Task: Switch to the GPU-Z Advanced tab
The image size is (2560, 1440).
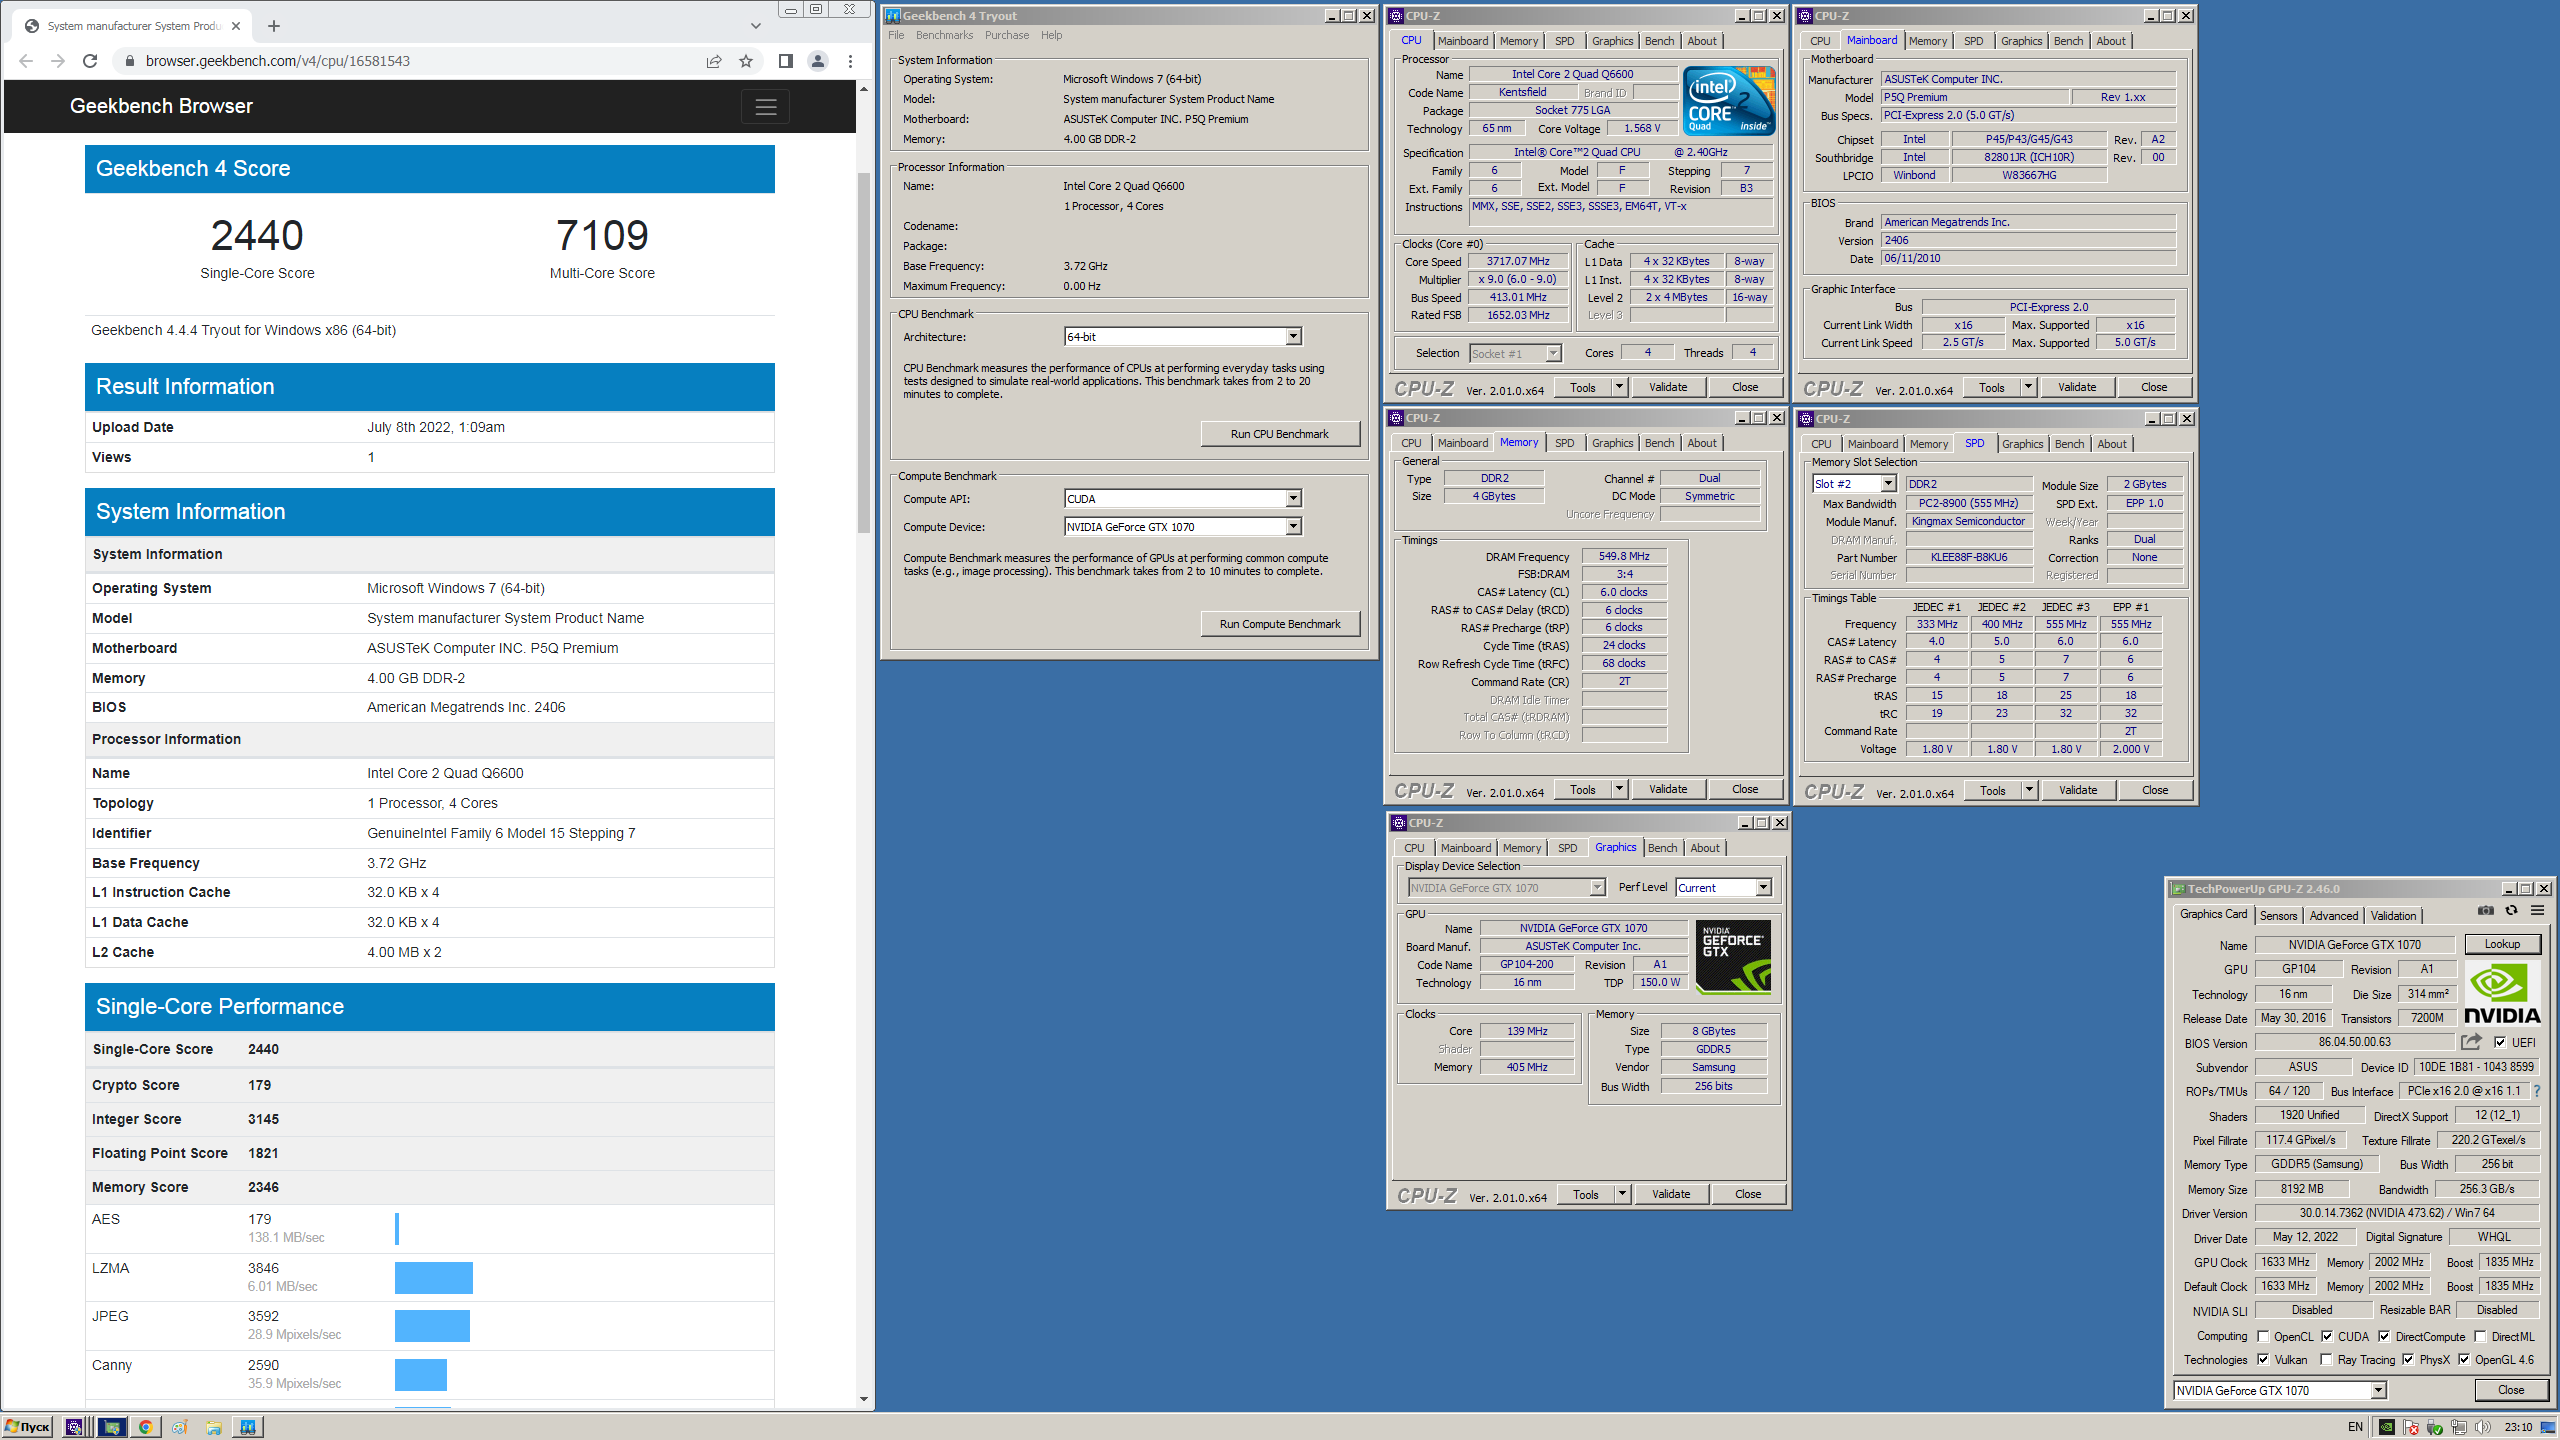Action: (x=2334, y=915)
